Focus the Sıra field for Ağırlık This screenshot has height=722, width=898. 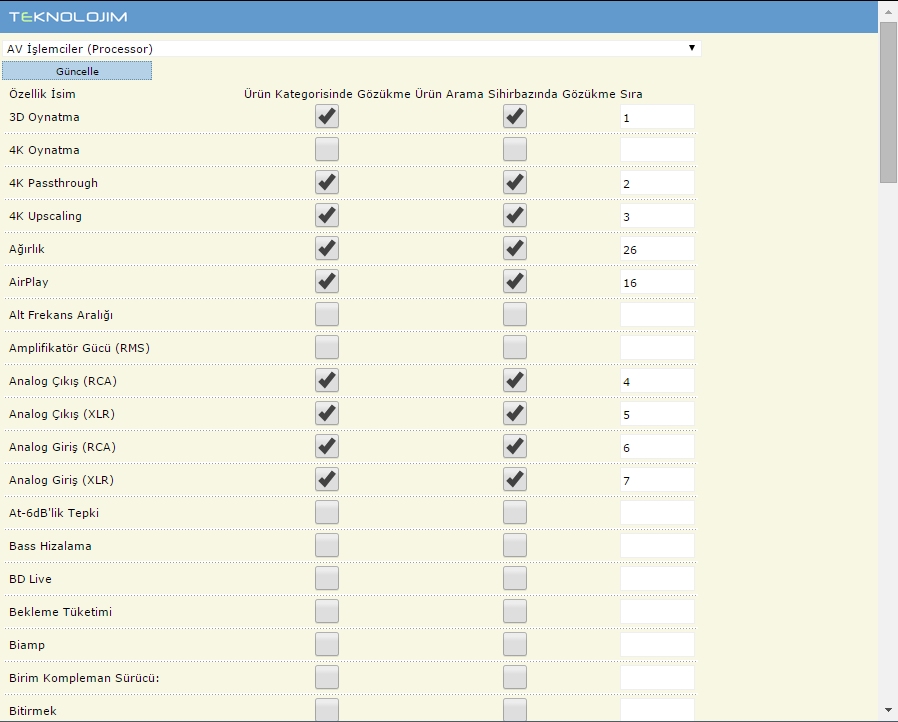coord(657,249)
